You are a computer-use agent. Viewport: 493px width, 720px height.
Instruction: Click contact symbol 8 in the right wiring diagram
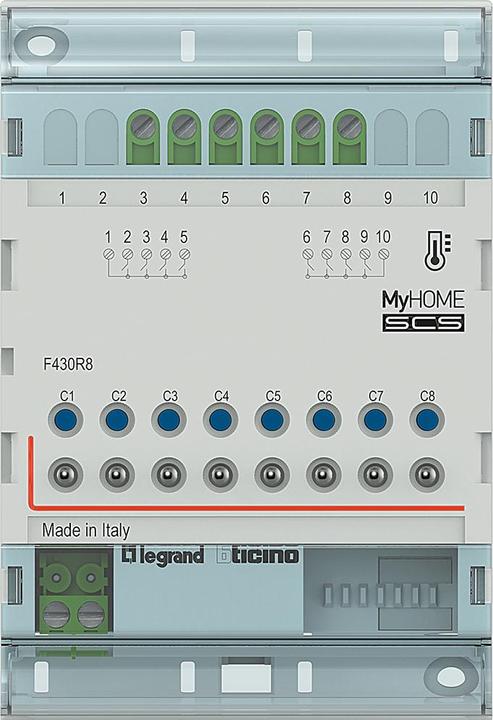pos(345,254)
